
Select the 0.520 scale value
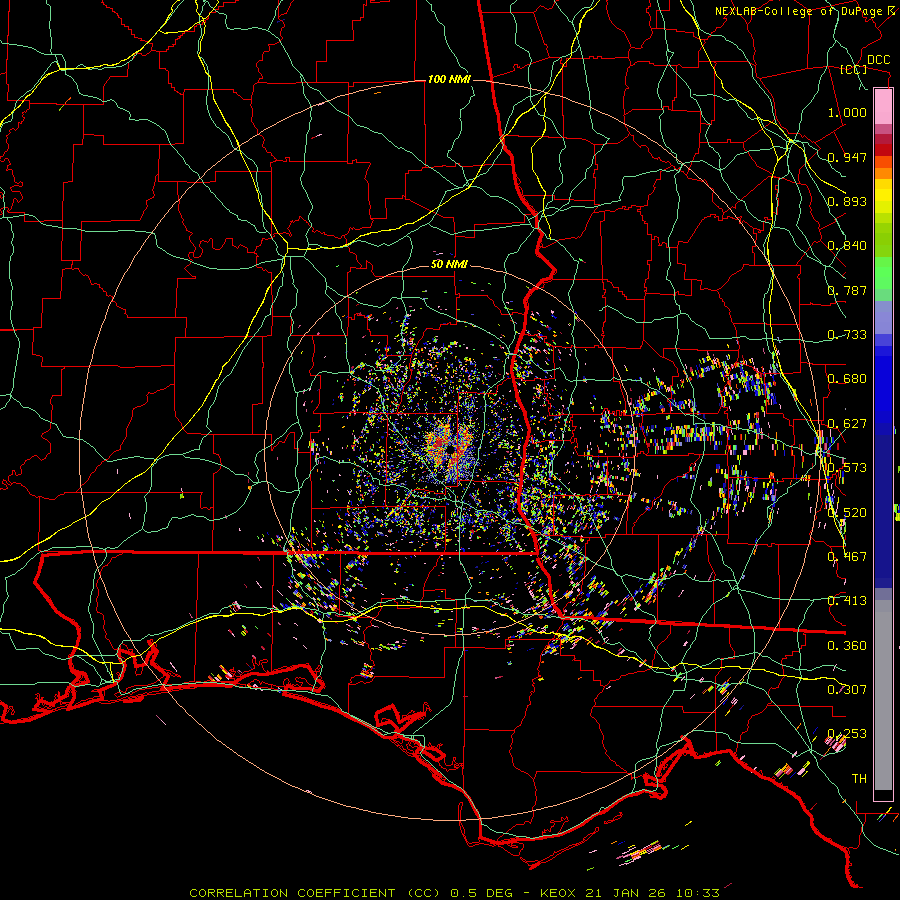(x=847, y=513)
